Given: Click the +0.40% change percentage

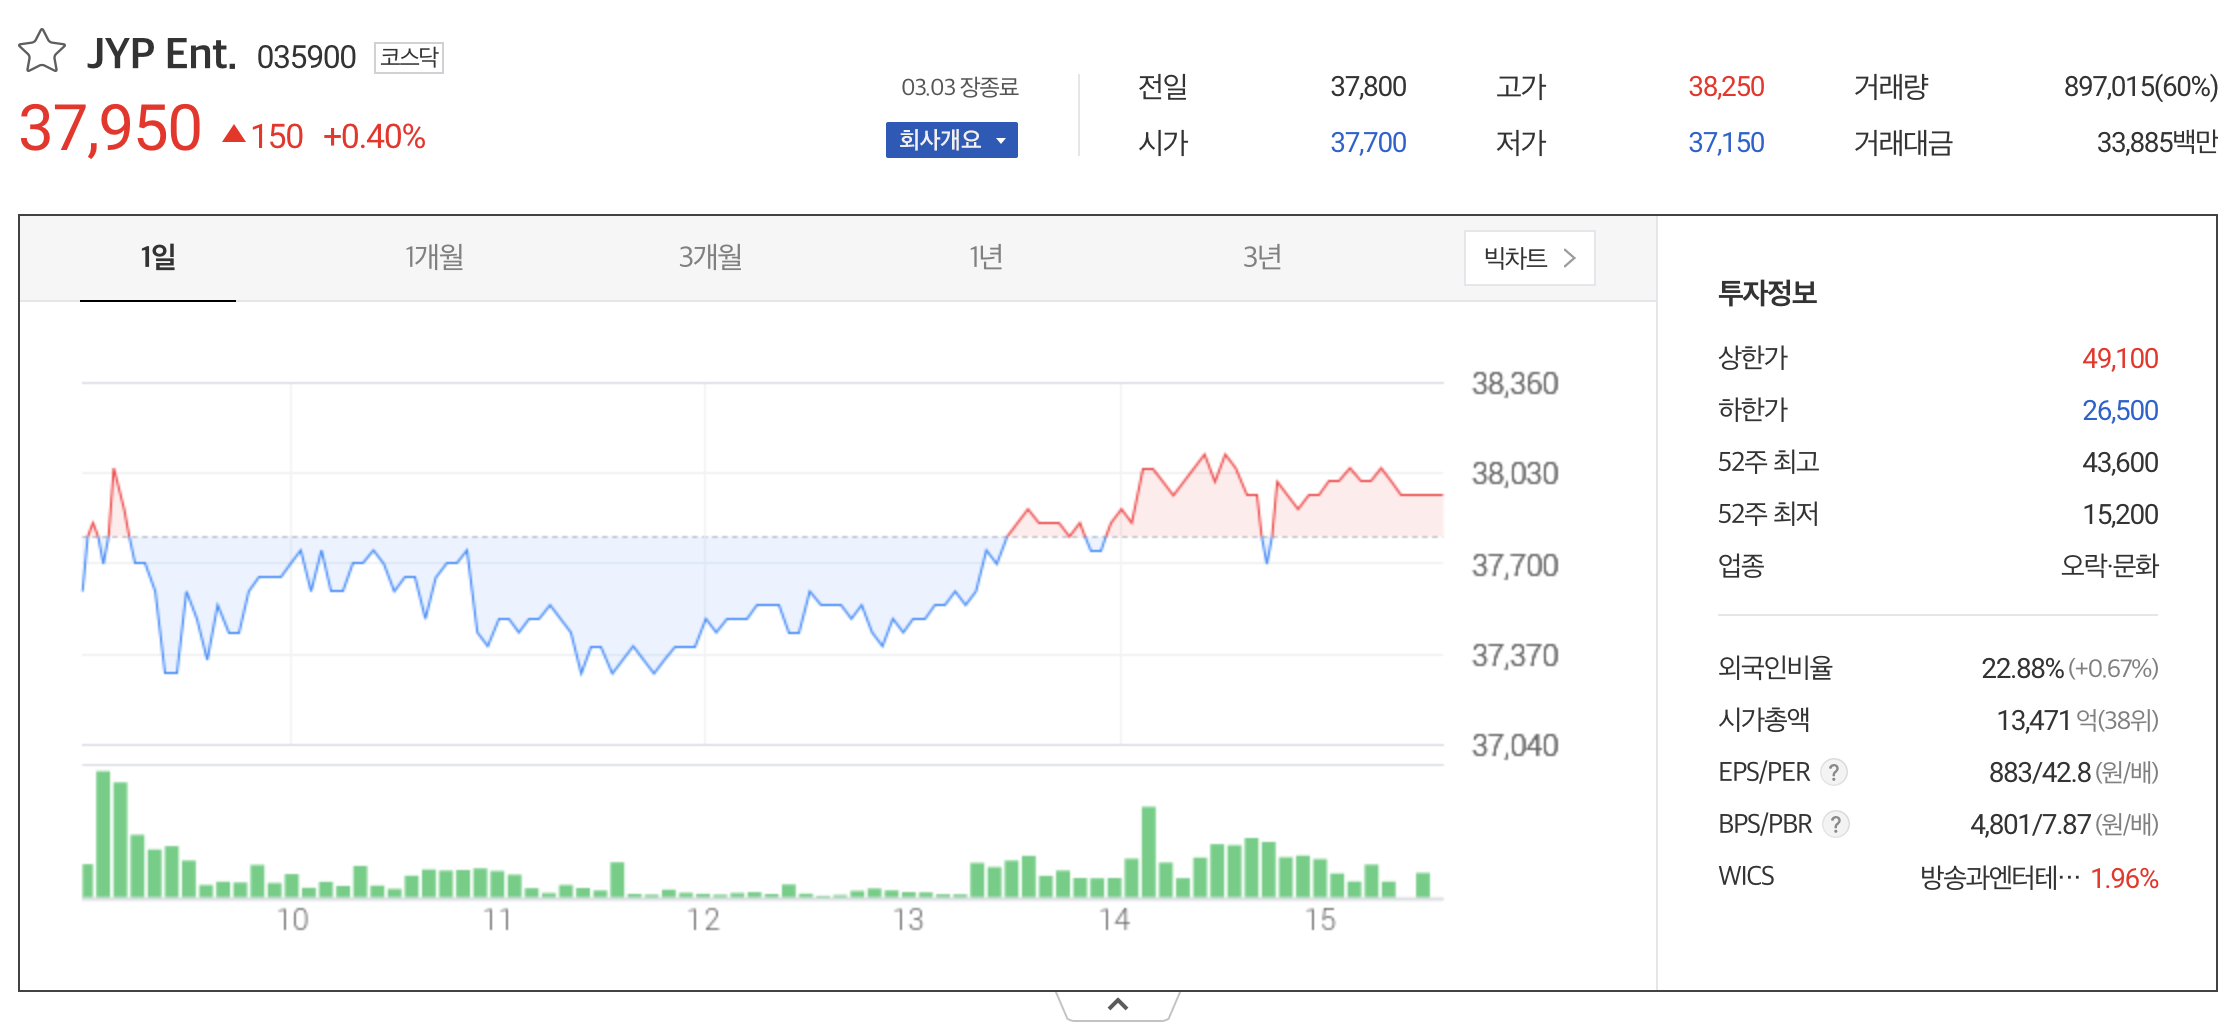Looking at the screenshot, I should click(x=374, y=137).
